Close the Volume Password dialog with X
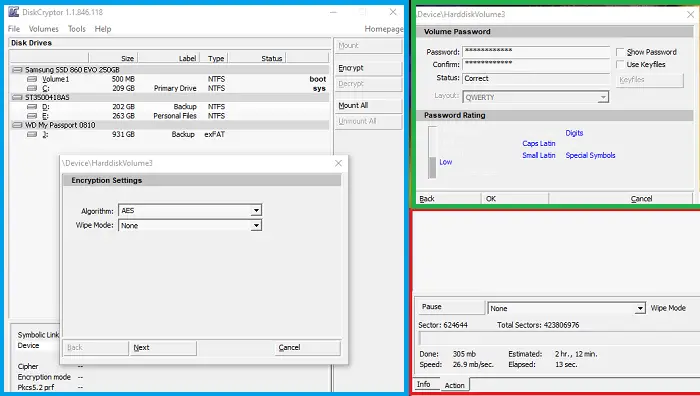This screenshot has width=700, height=396. (690, 14)
